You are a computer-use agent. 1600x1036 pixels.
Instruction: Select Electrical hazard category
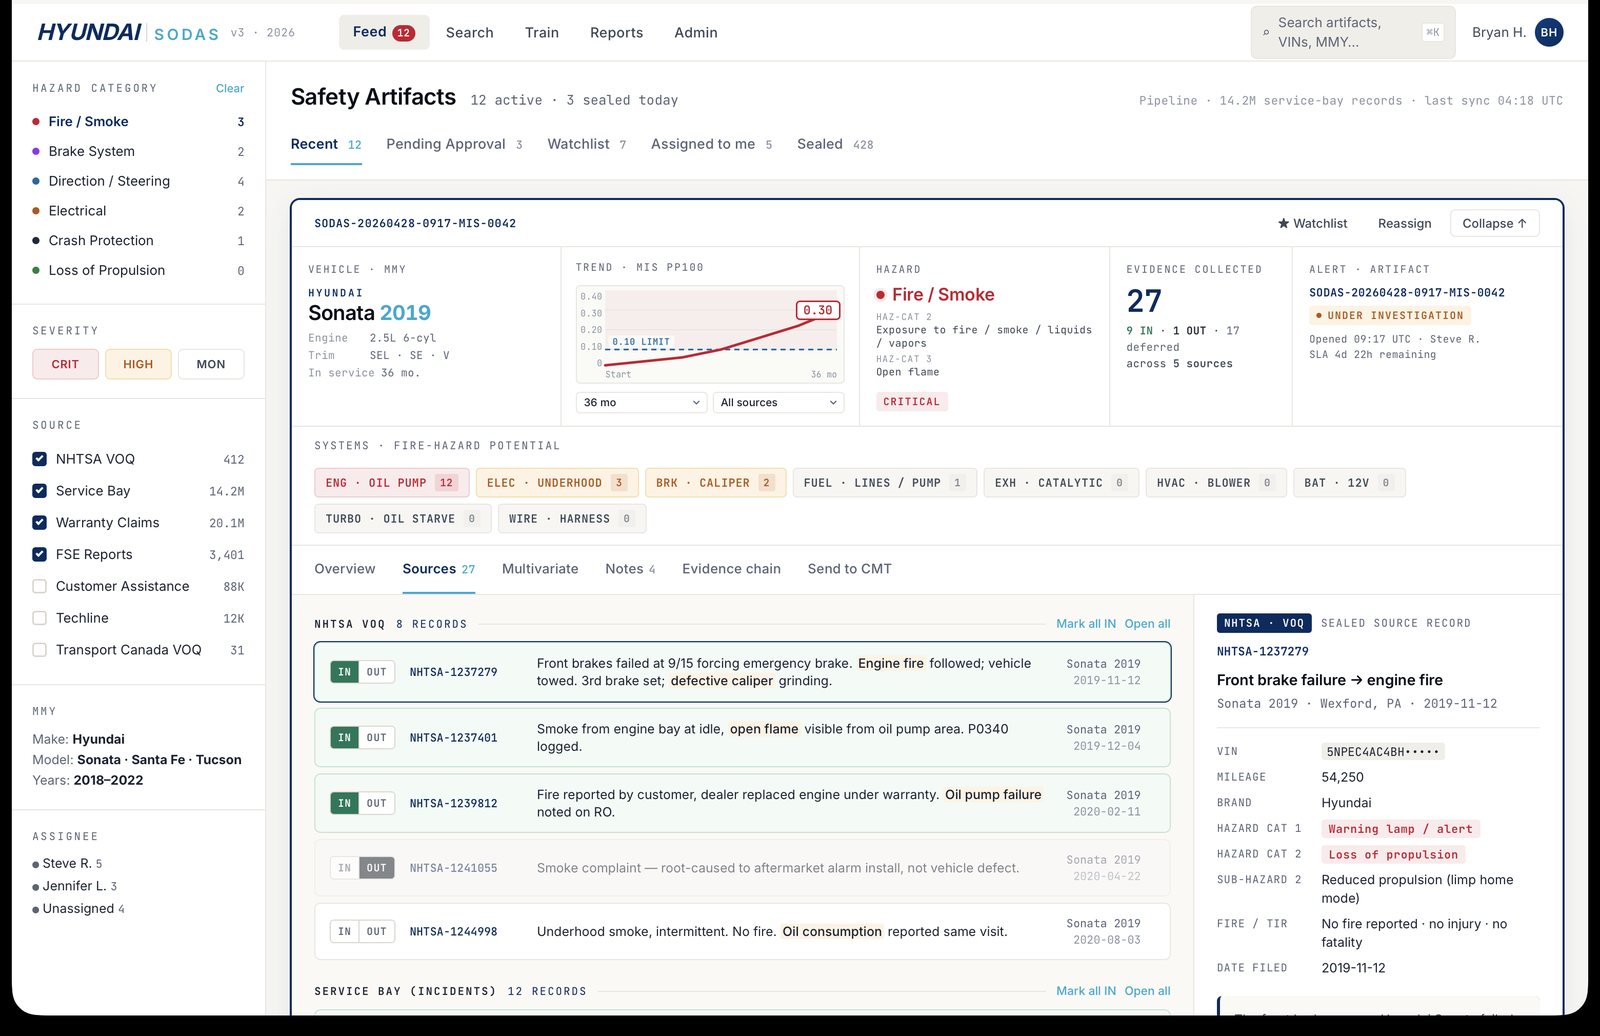(138, 211)
